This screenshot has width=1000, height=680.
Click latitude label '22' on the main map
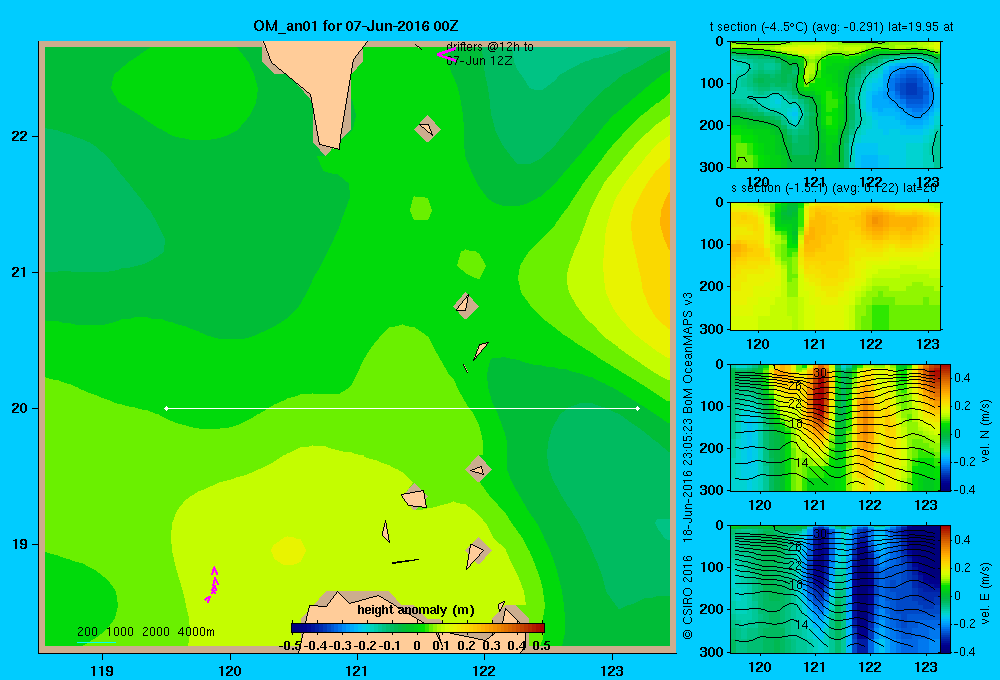tap(20, 137)
